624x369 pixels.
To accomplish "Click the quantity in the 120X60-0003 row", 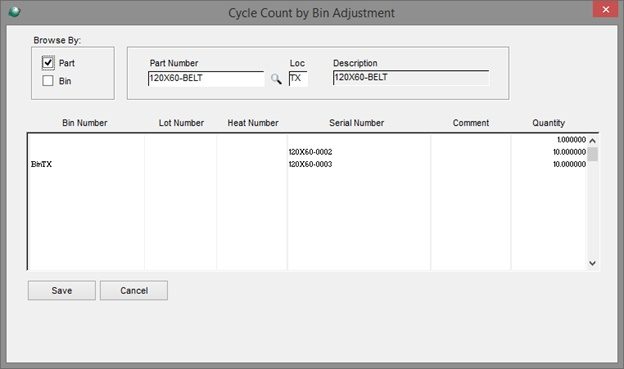I will pyautogui.click(x=569, y=164).
